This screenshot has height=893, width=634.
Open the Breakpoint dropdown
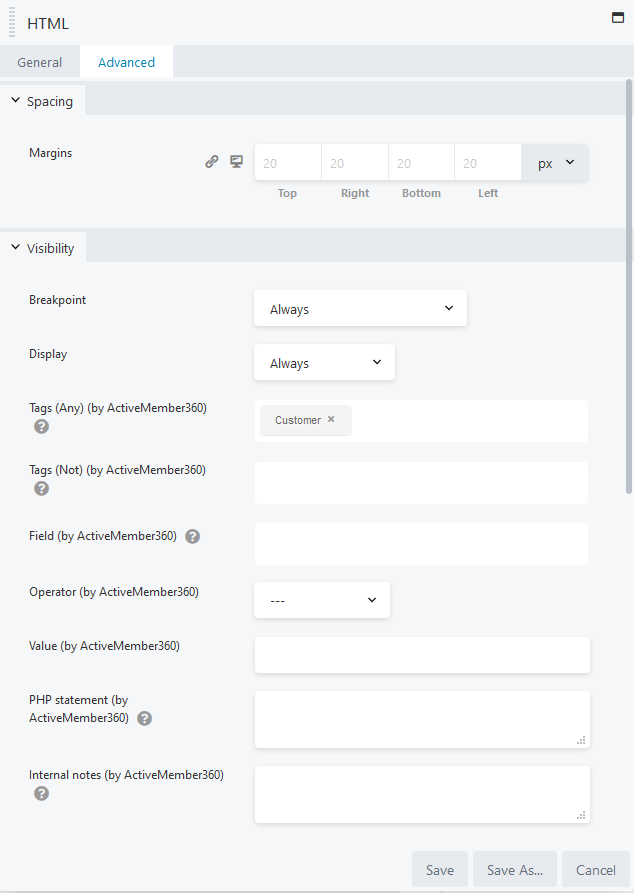point(360,308)
